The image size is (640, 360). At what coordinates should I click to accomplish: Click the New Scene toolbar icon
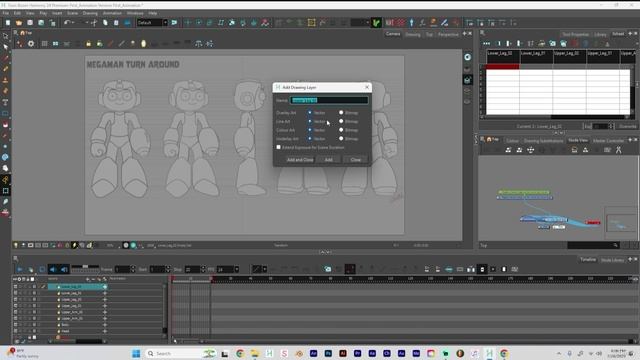point(8,23)
